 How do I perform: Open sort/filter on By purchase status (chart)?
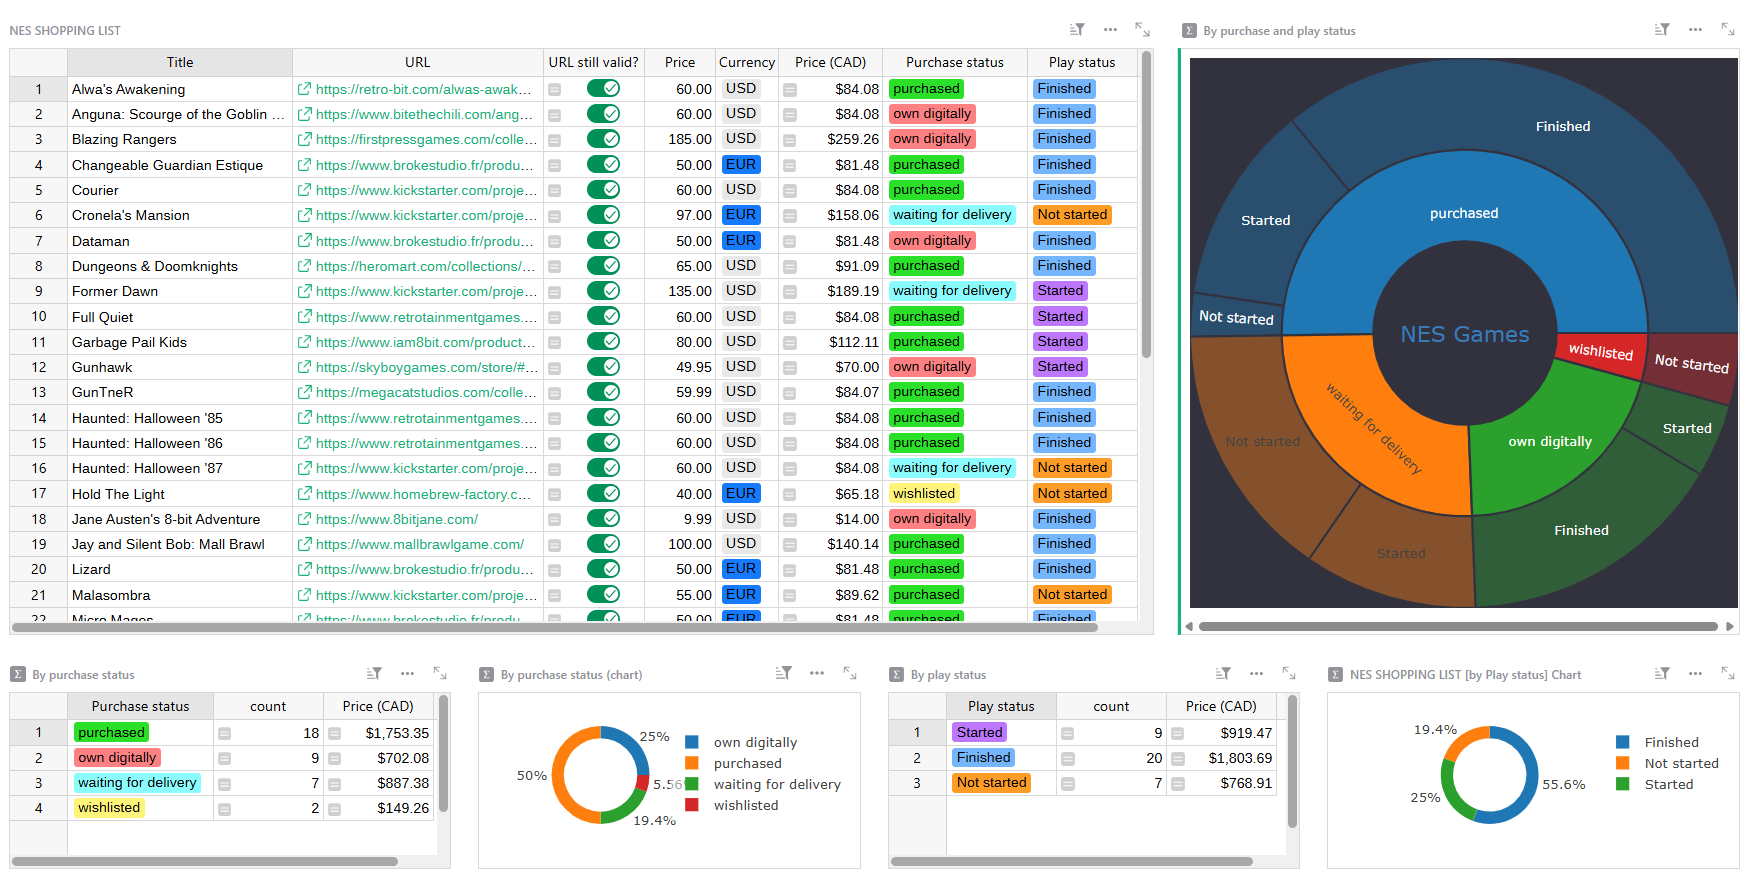pyautogui.click(x=784, y=674)
